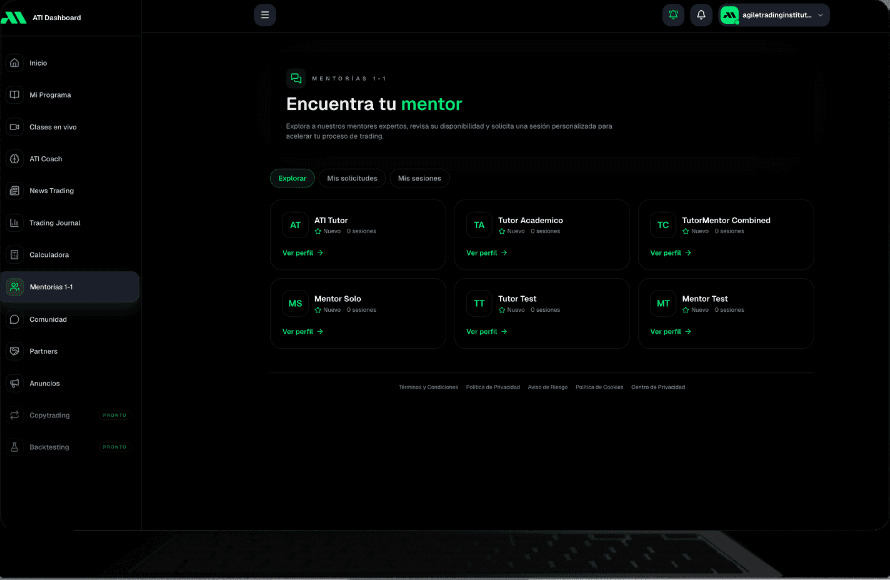This screenshot has height=580, width=890.
Task: Open the Mi Programa book icon
Action: click(x=15, y=95)
